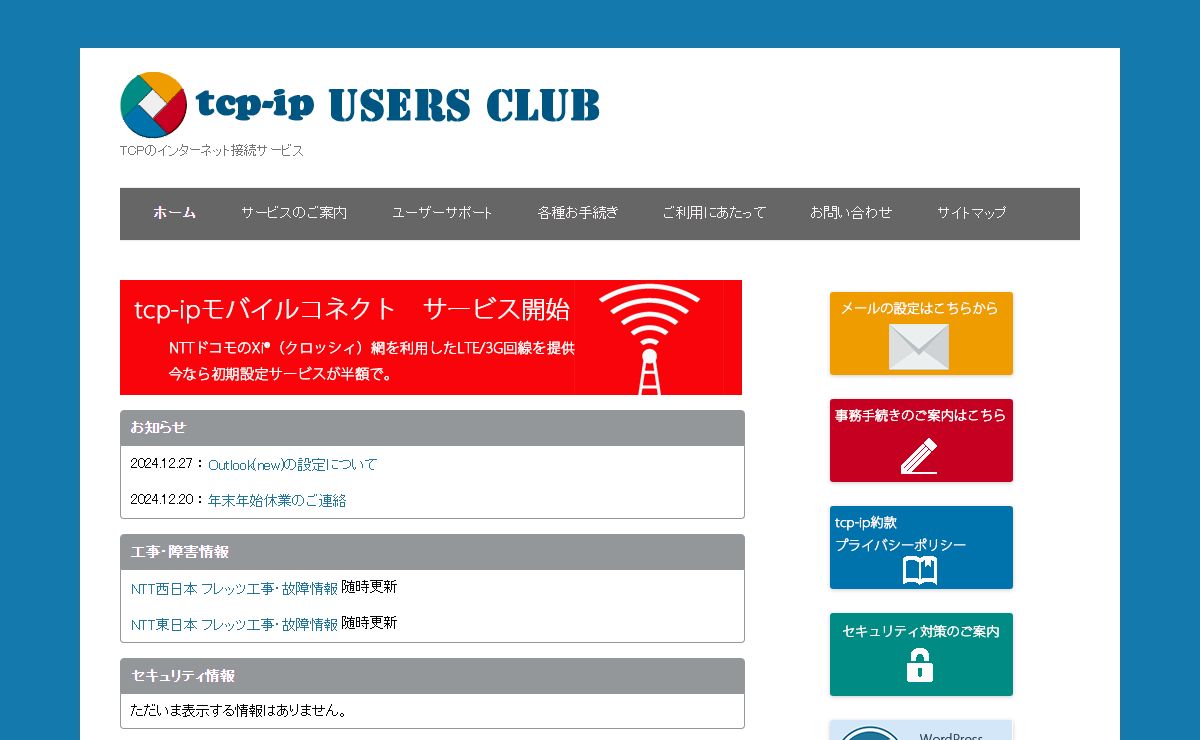Open the ホーム menu item

[x=174, y=213]
